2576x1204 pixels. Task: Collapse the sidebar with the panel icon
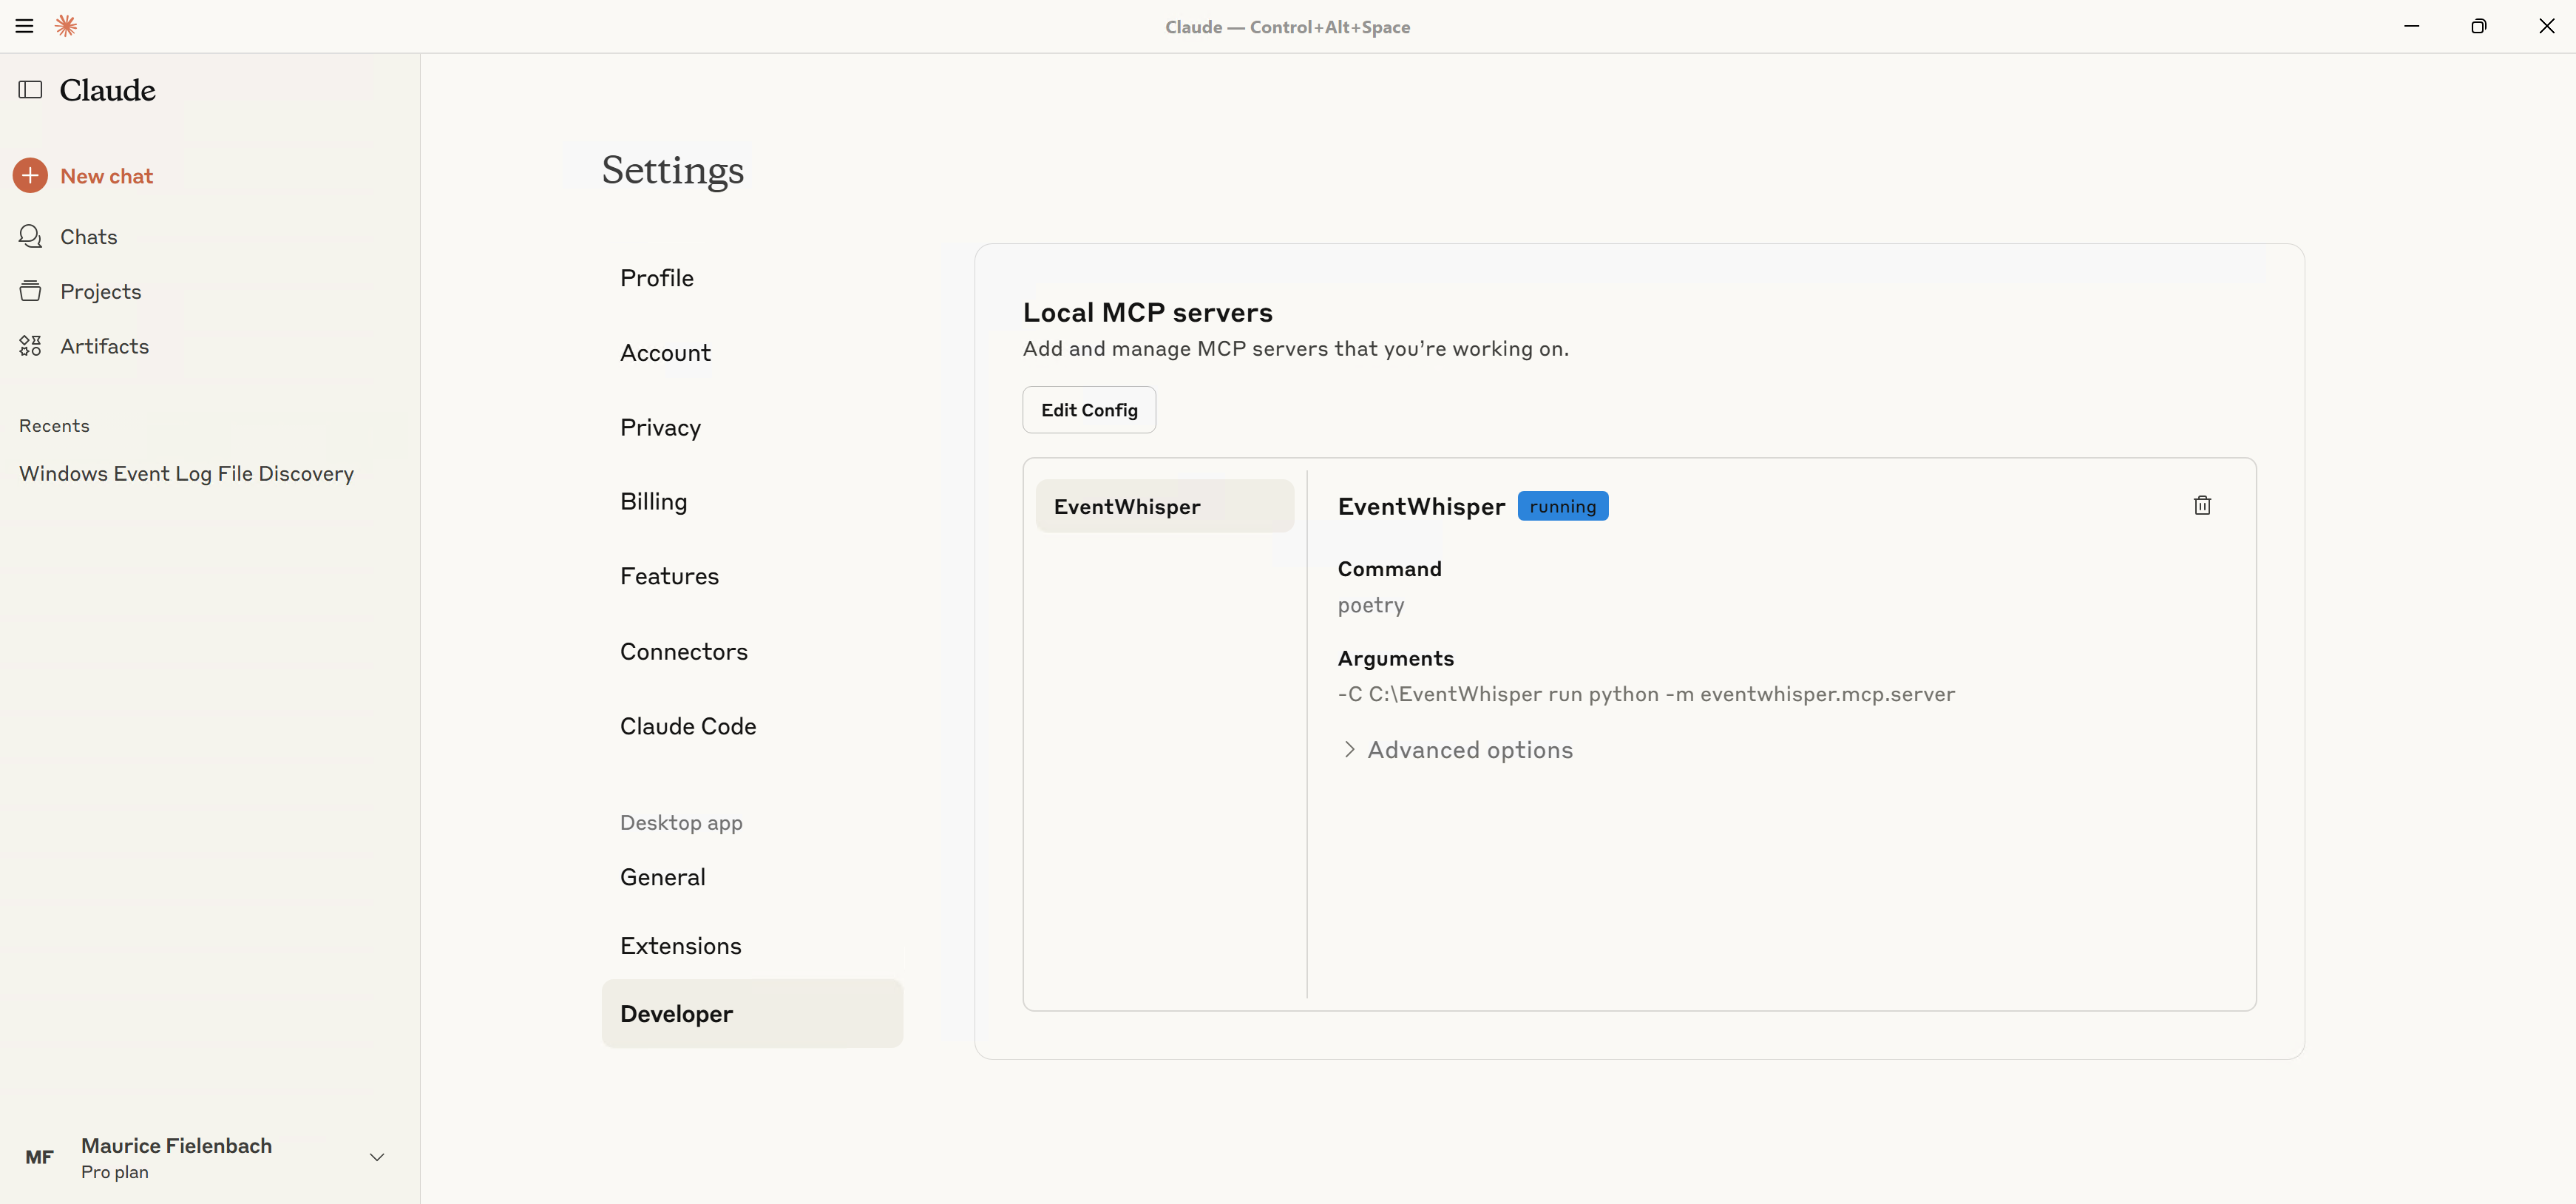(30, 90)
